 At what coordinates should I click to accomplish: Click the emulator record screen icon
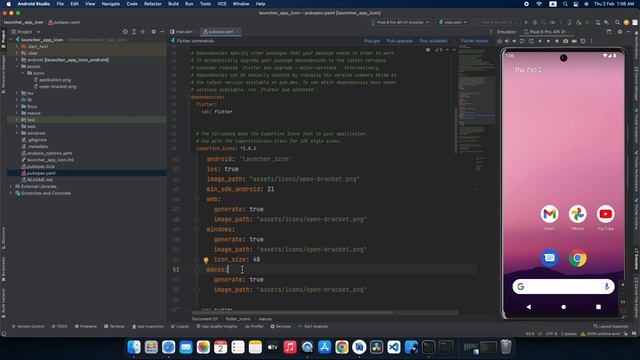(574, 41)
